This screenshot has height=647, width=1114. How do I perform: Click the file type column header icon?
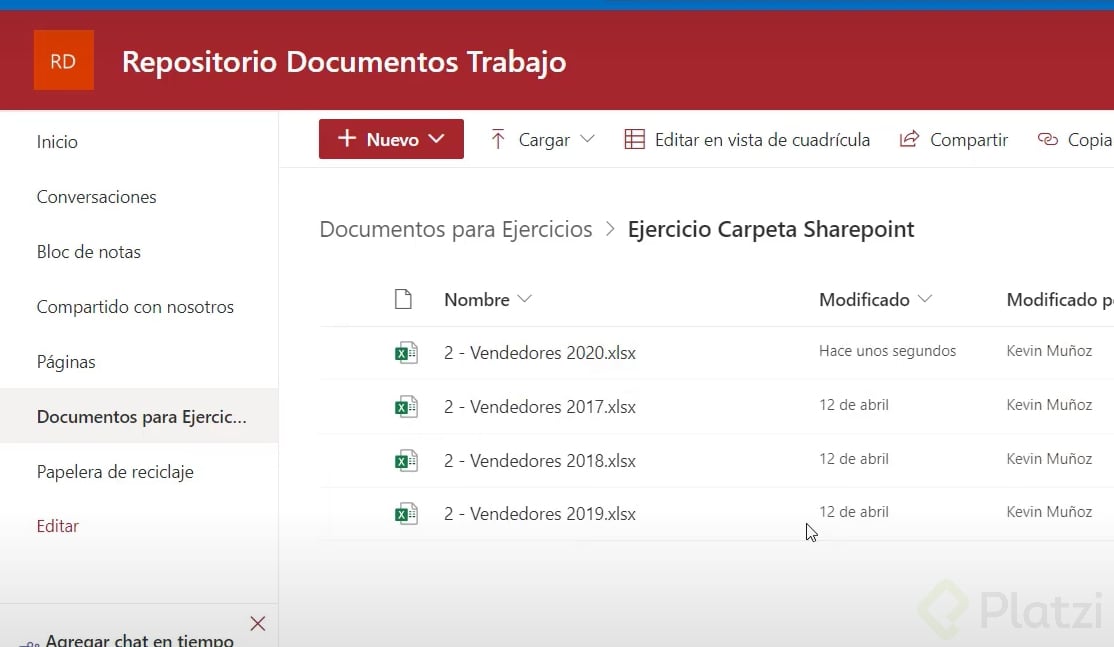coord(403,299)
